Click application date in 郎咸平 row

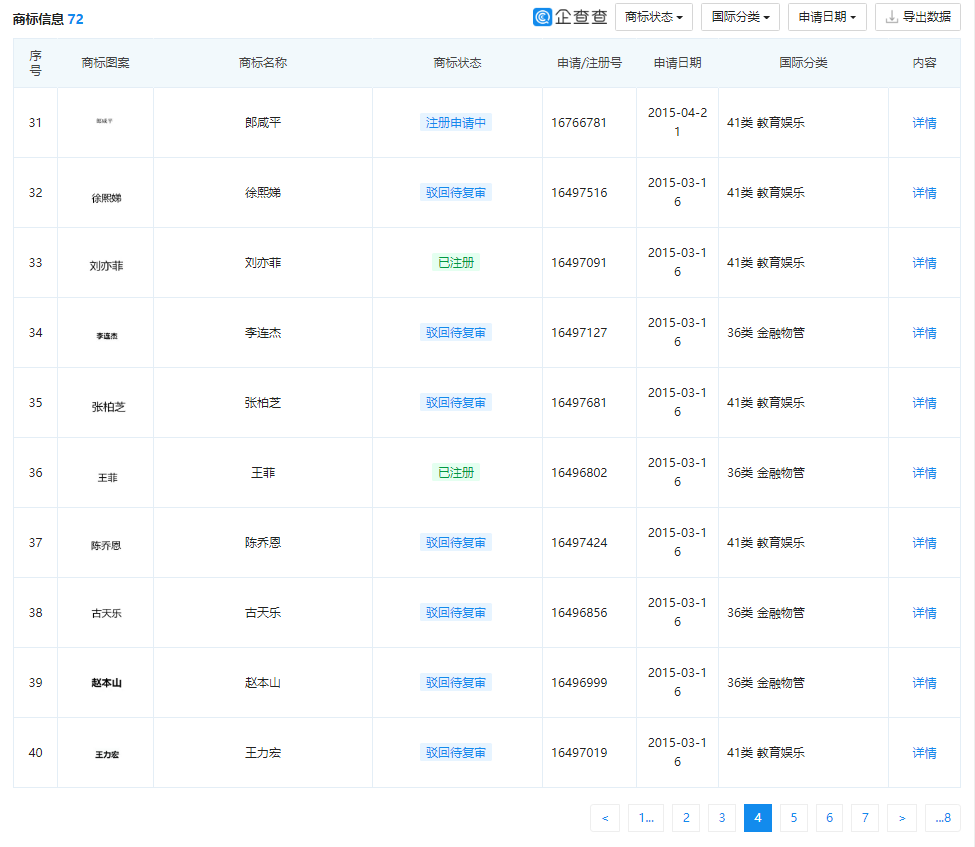(677, 123)
